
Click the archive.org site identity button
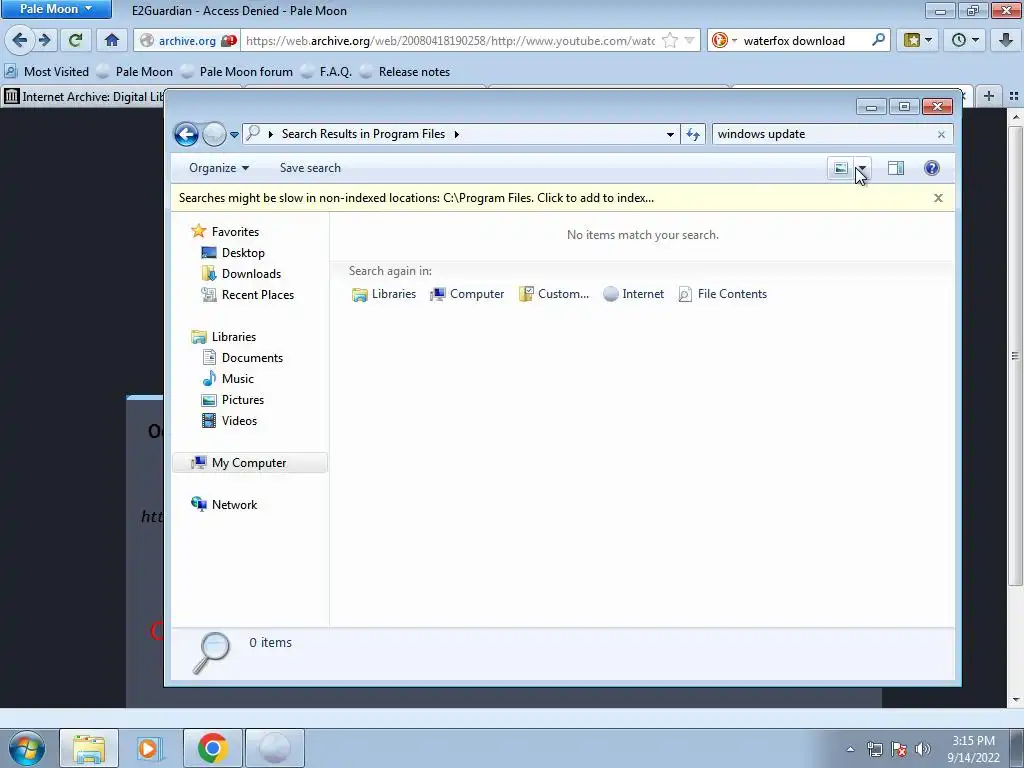click(x=187, y=40)
